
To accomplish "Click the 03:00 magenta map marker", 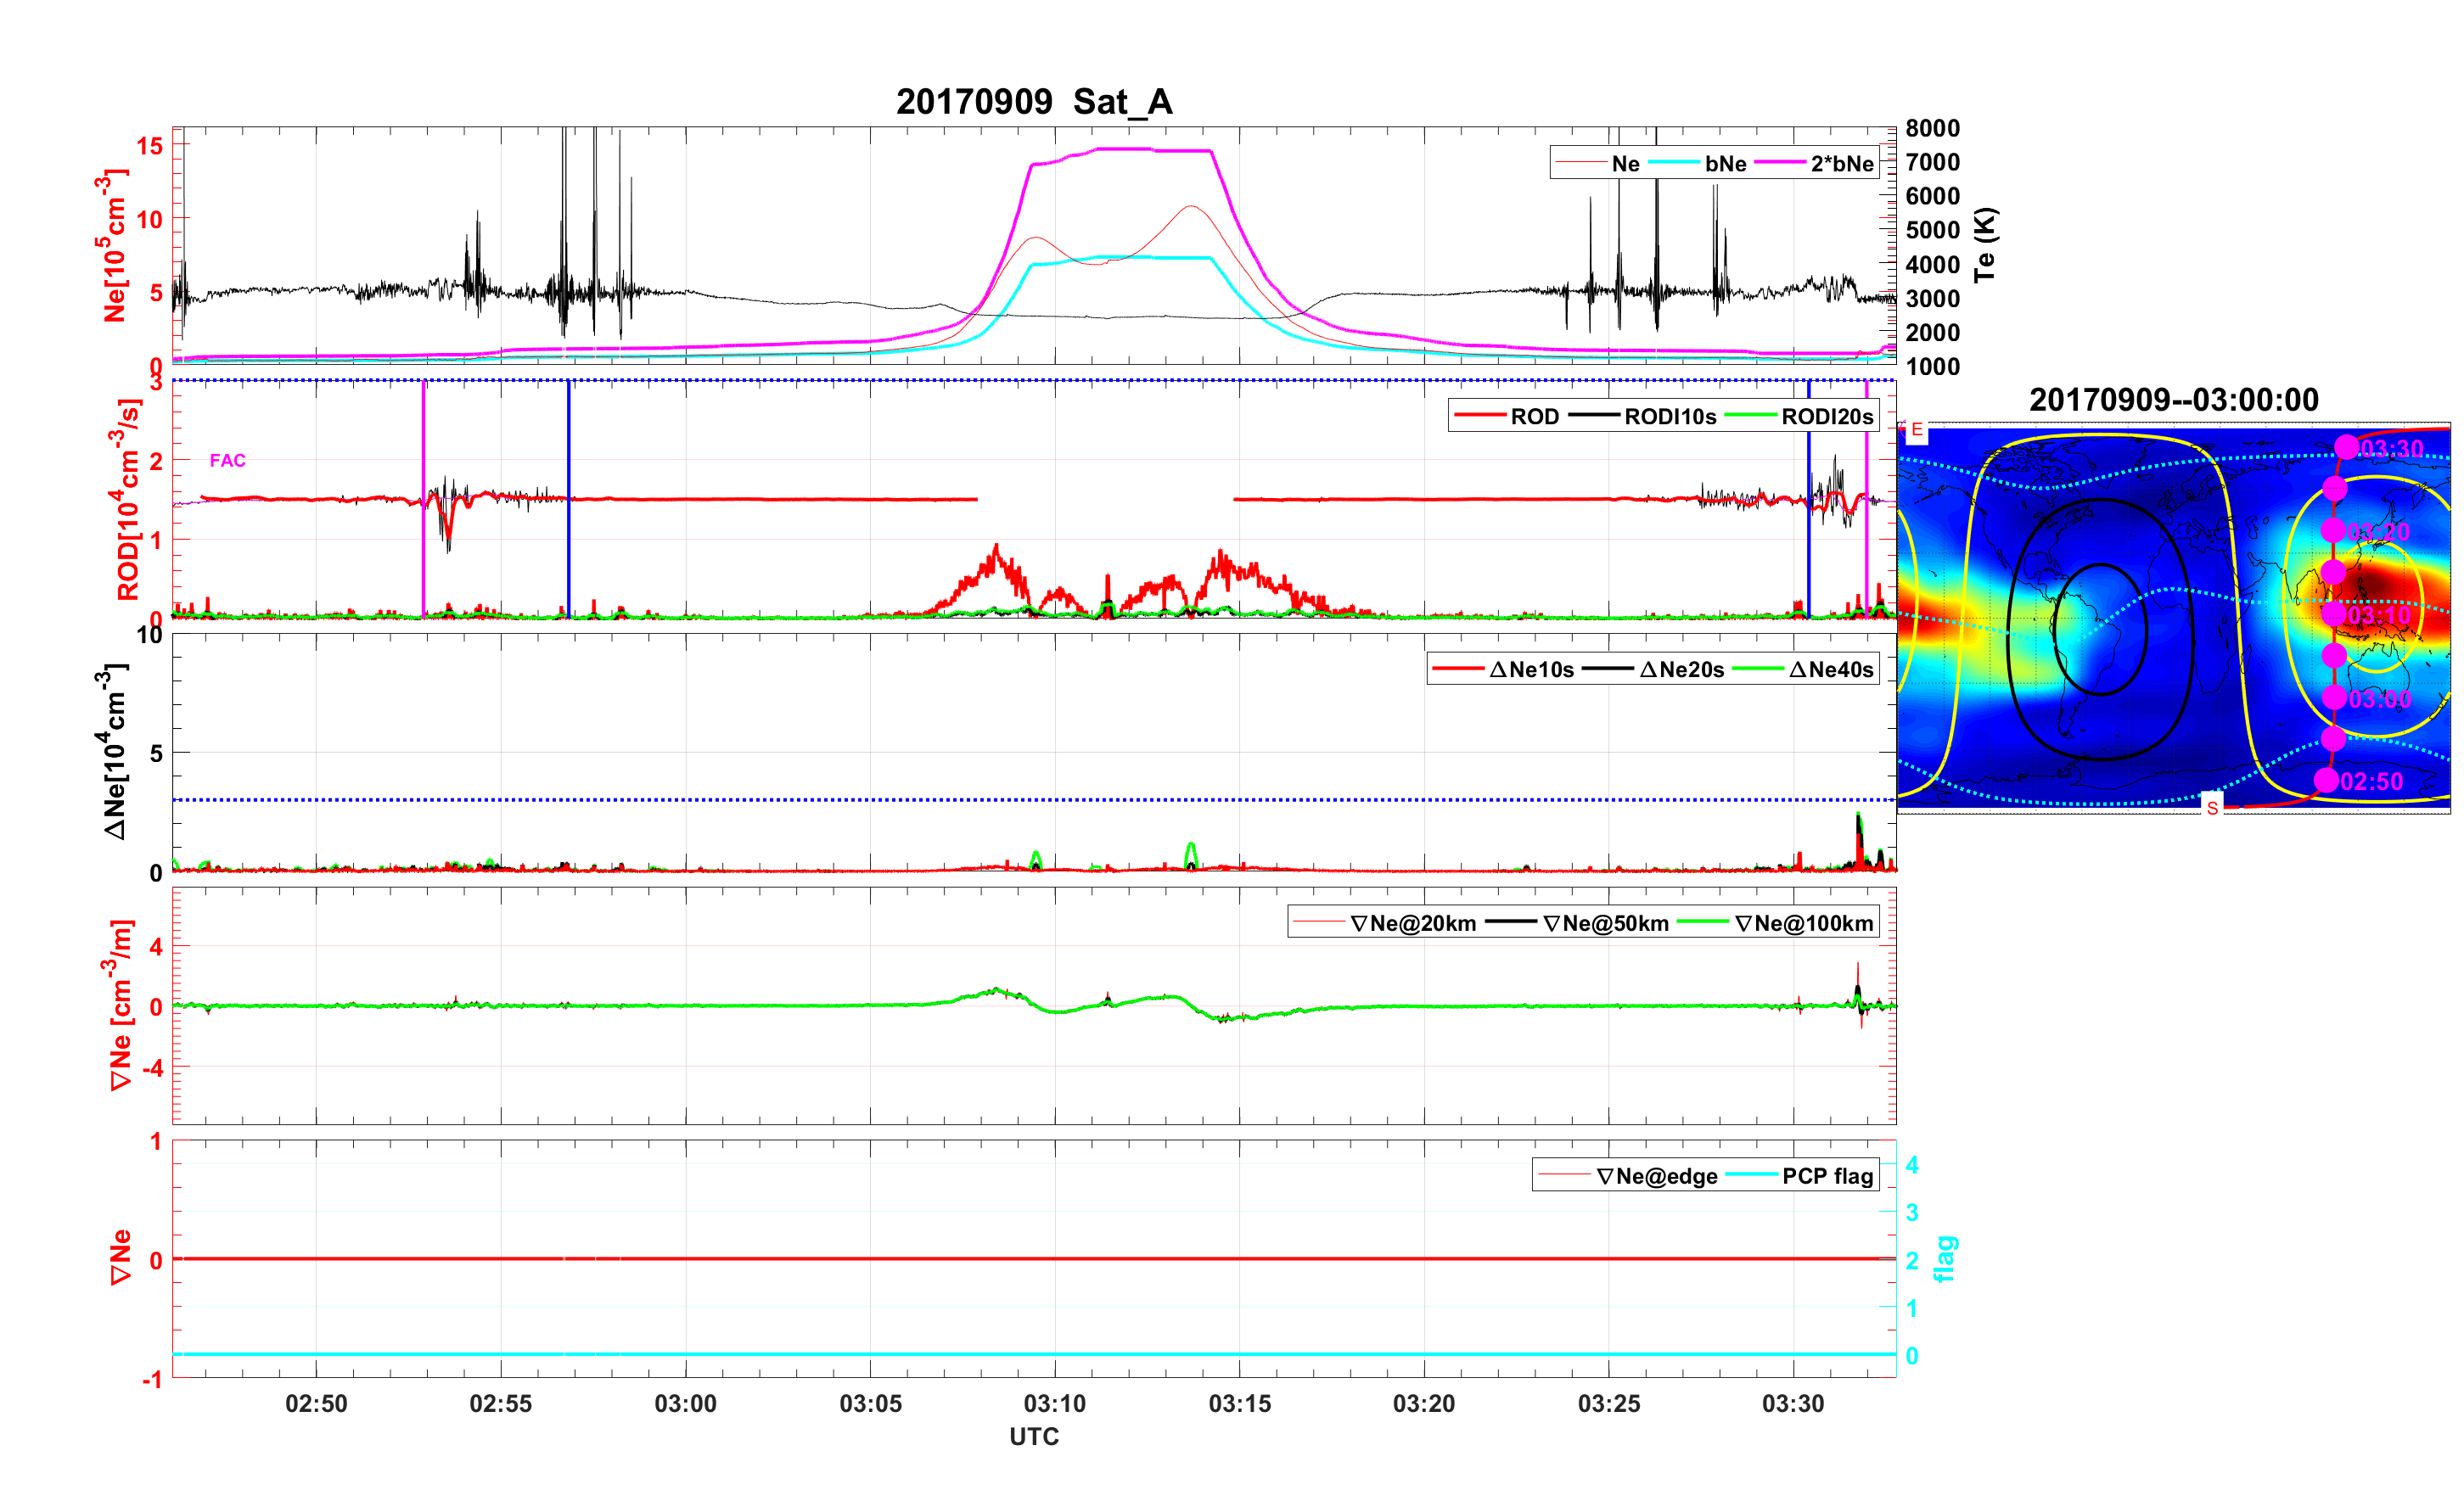I will click(2334, 697).
